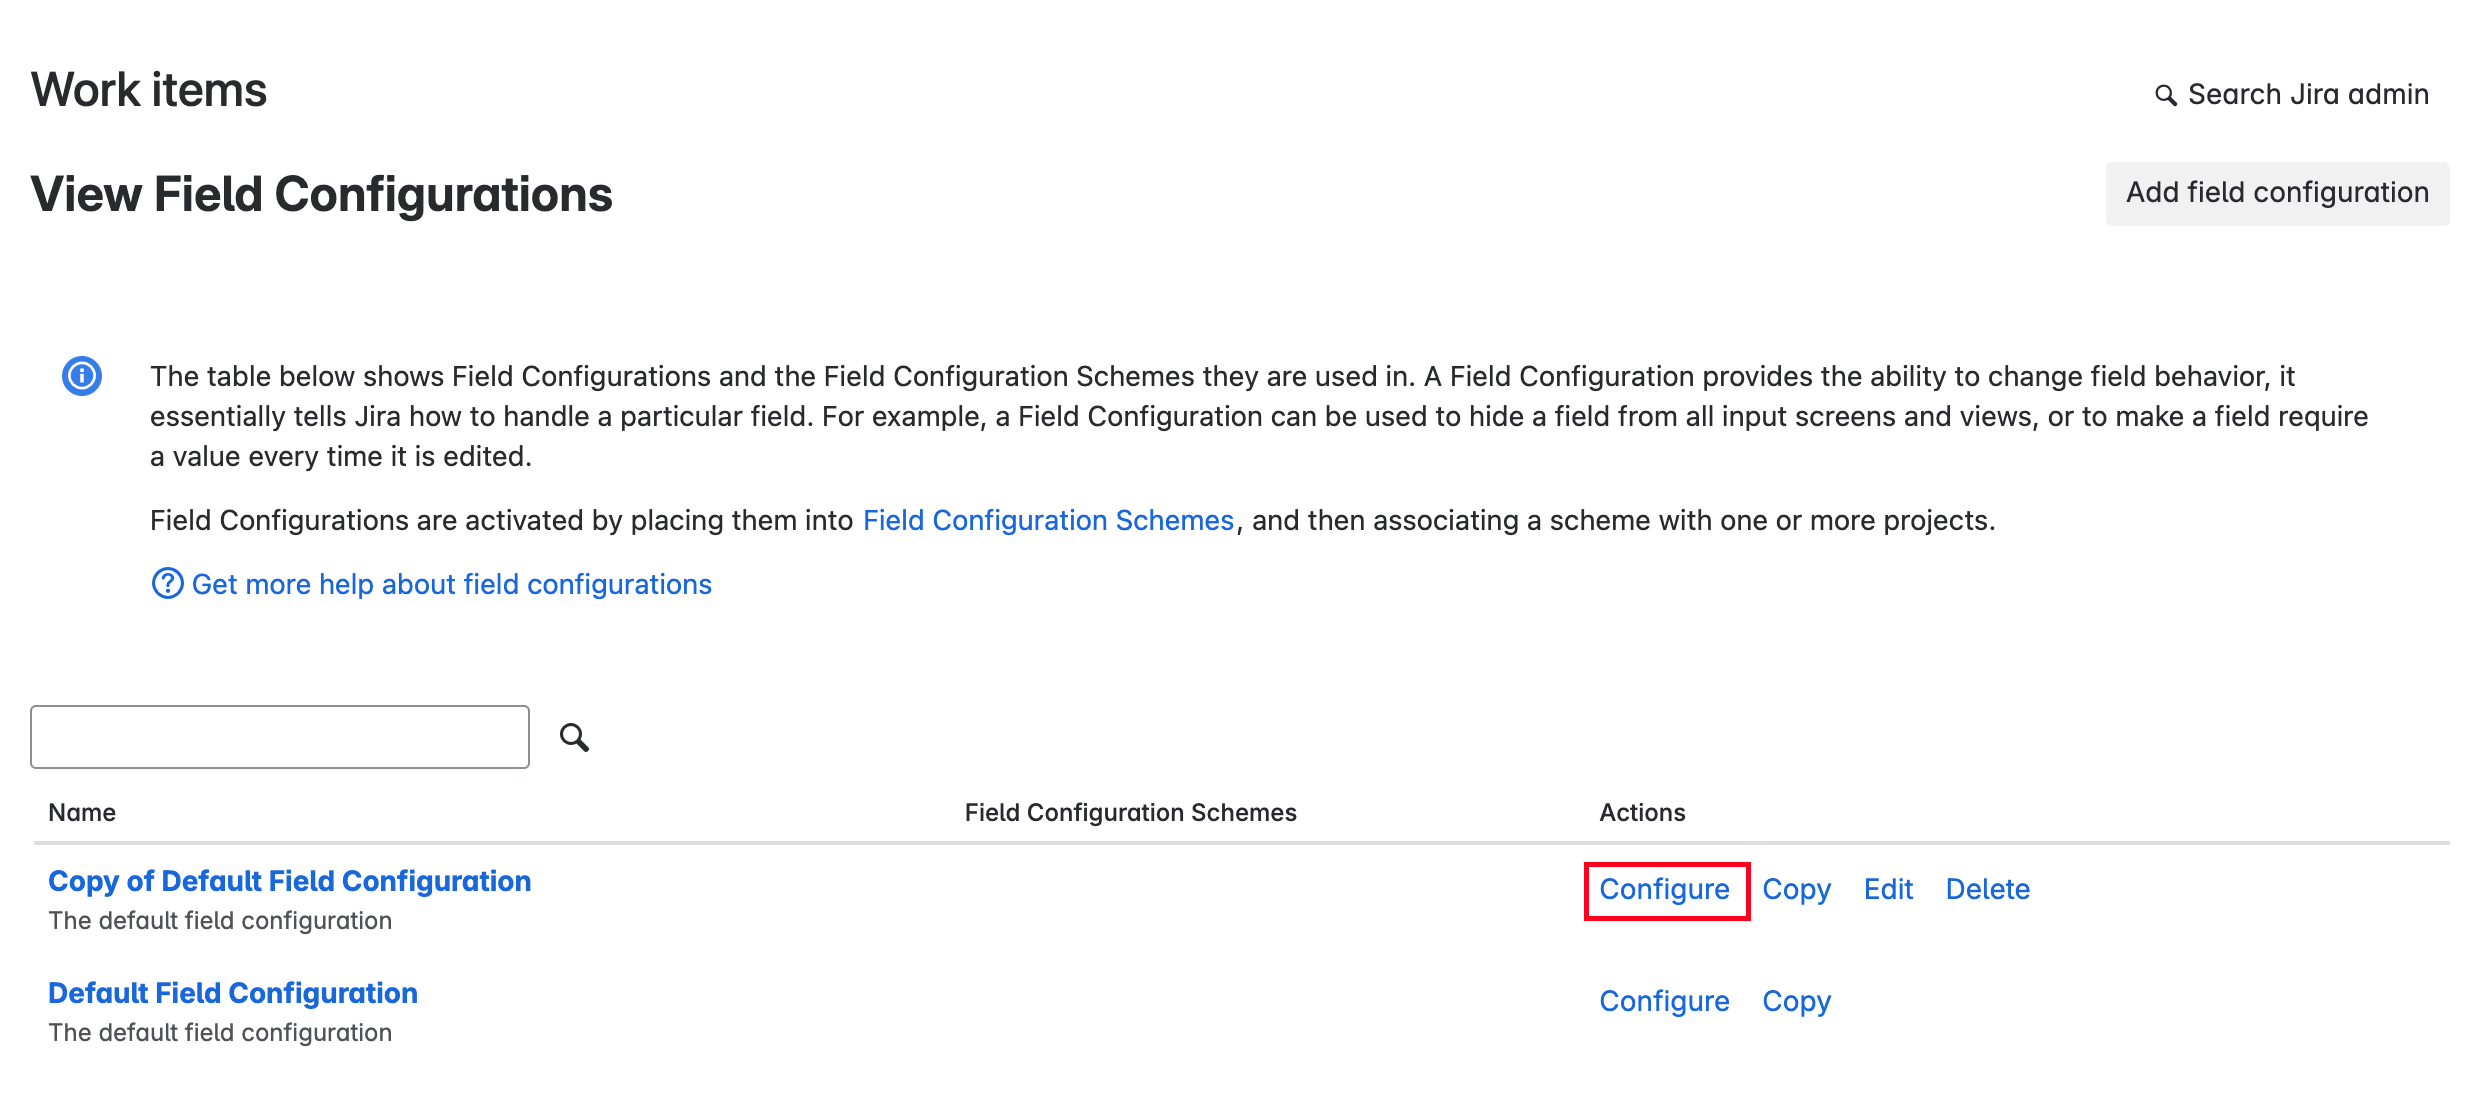Copy the Copy of Default Field Configuration
This screenshot has height=1120, width=2490.
(1796, 889)
